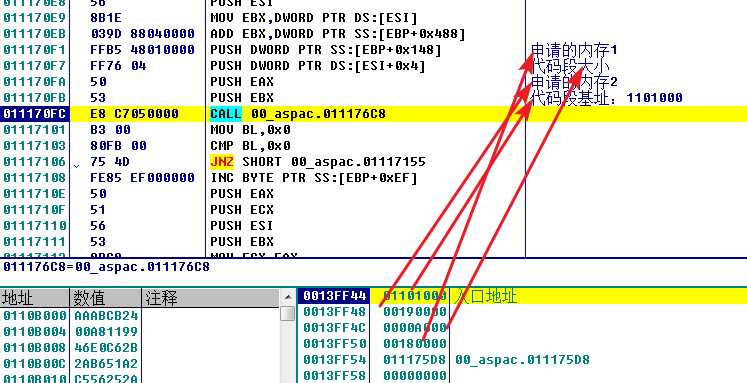
Task: Click the jump direction marker beside 75 4D
Action: [x=77, y=166]
